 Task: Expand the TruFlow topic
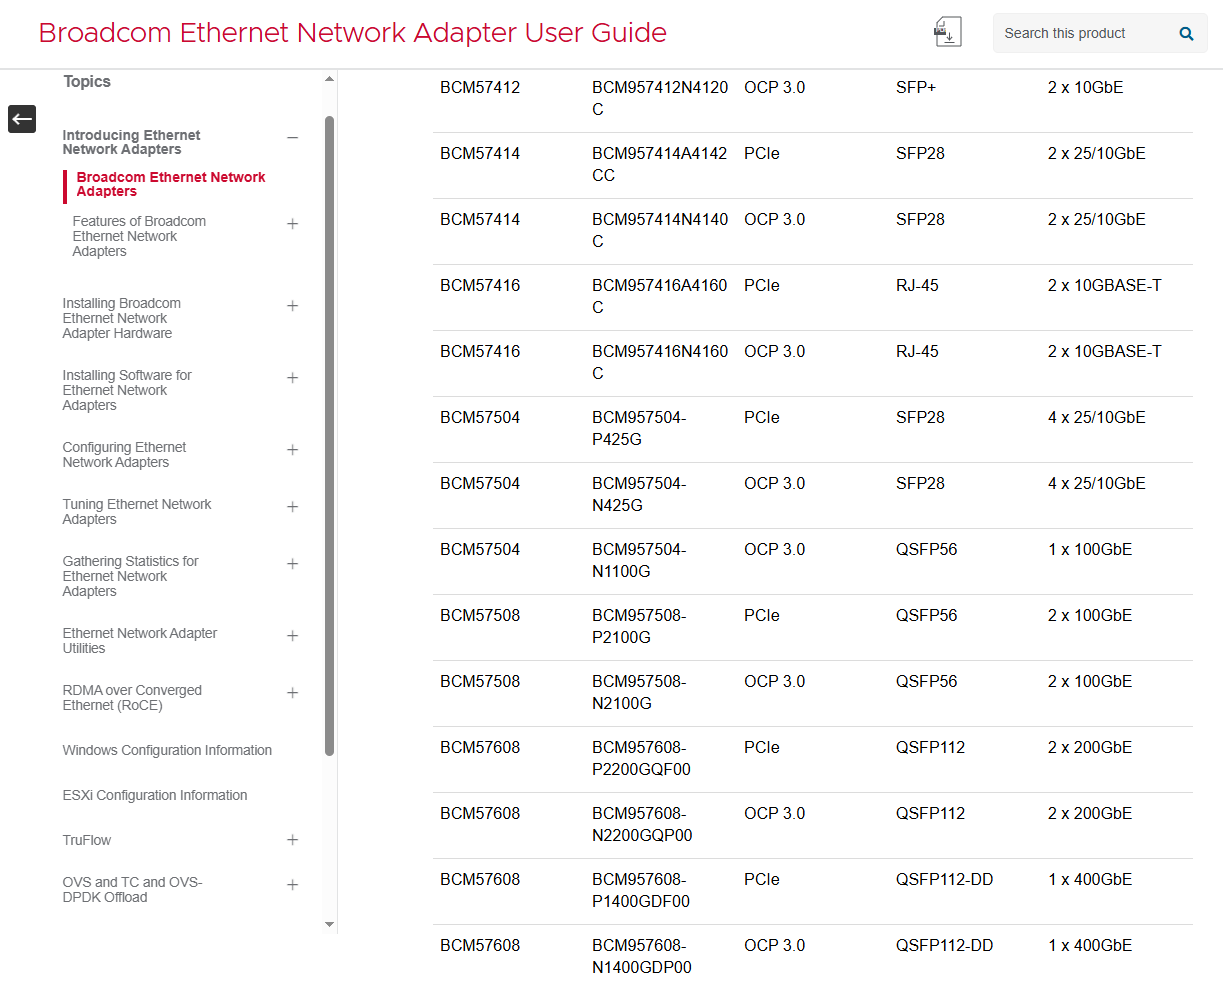[292, 840]
